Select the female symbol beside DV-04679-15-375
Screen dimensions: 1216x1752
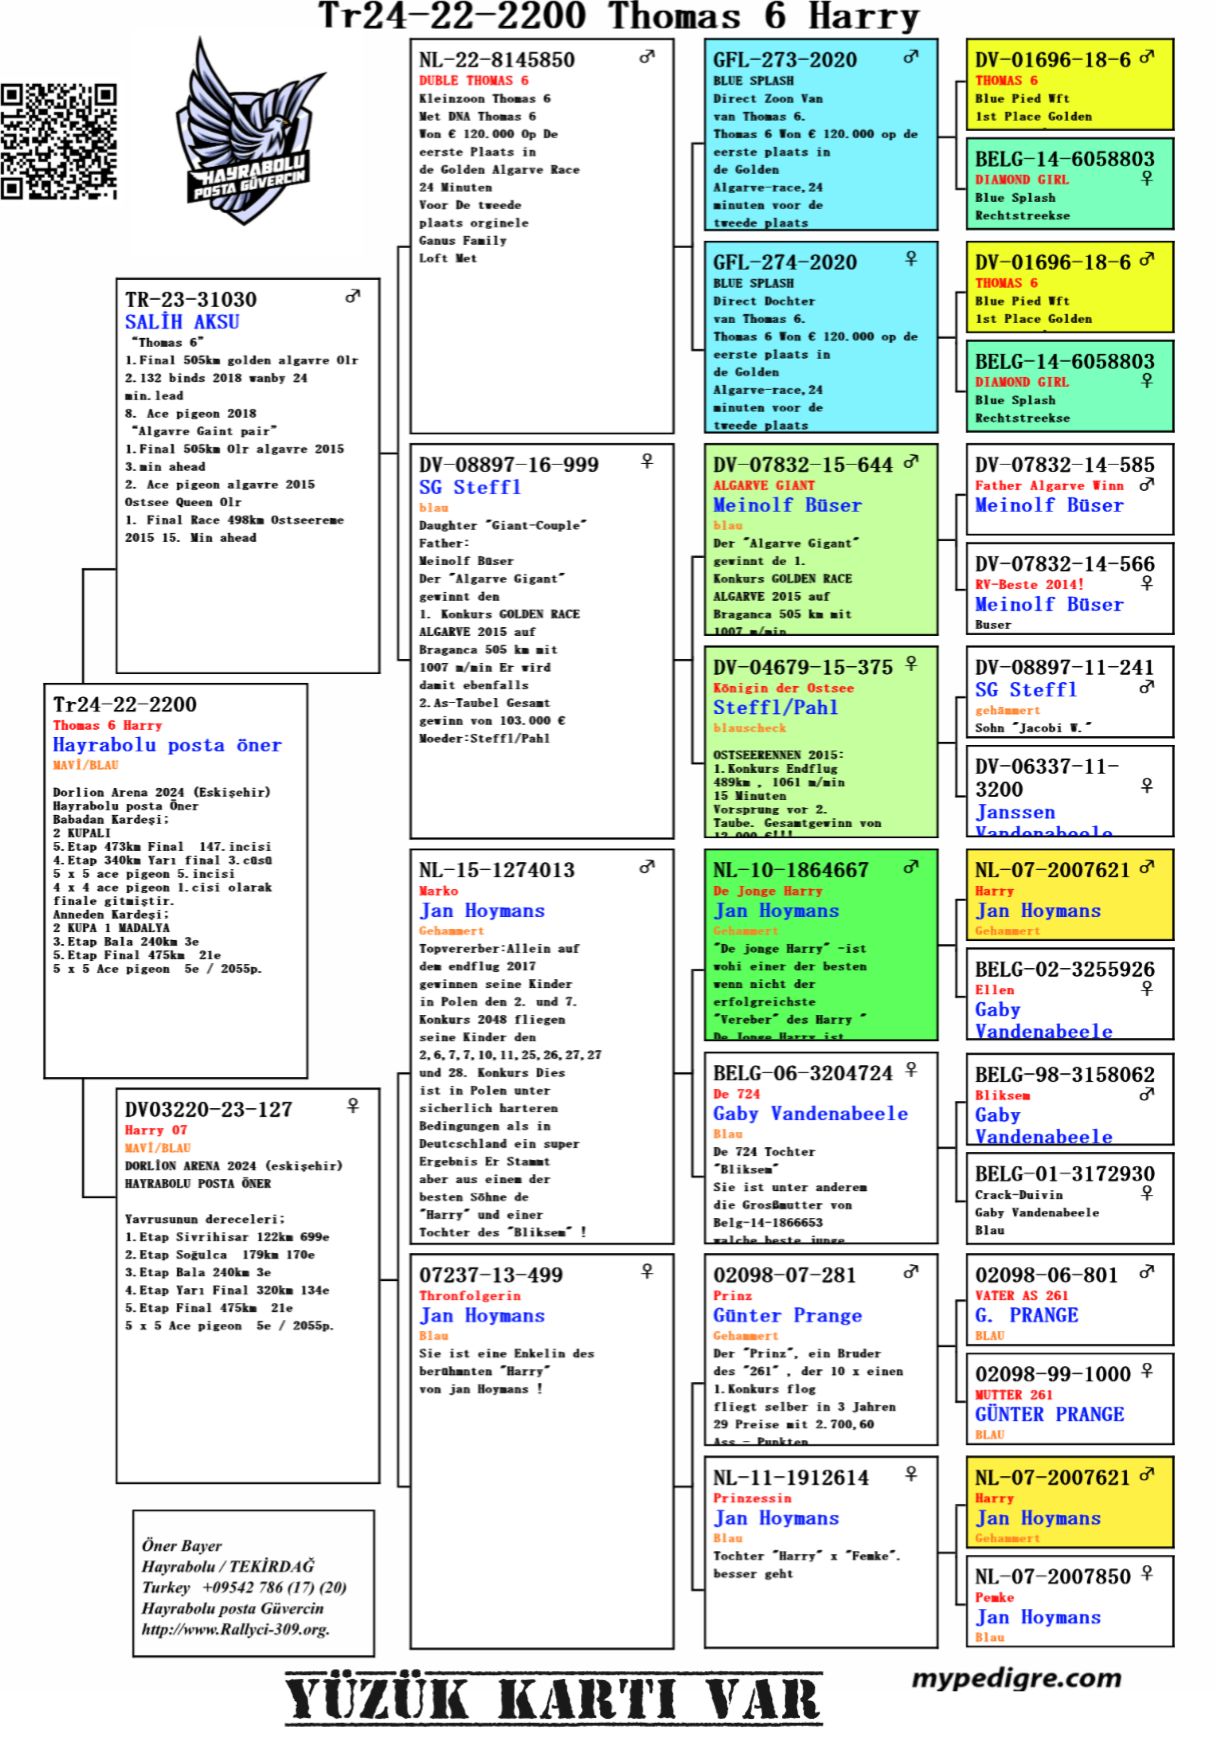pyautogui.click(x=911, y=663)
